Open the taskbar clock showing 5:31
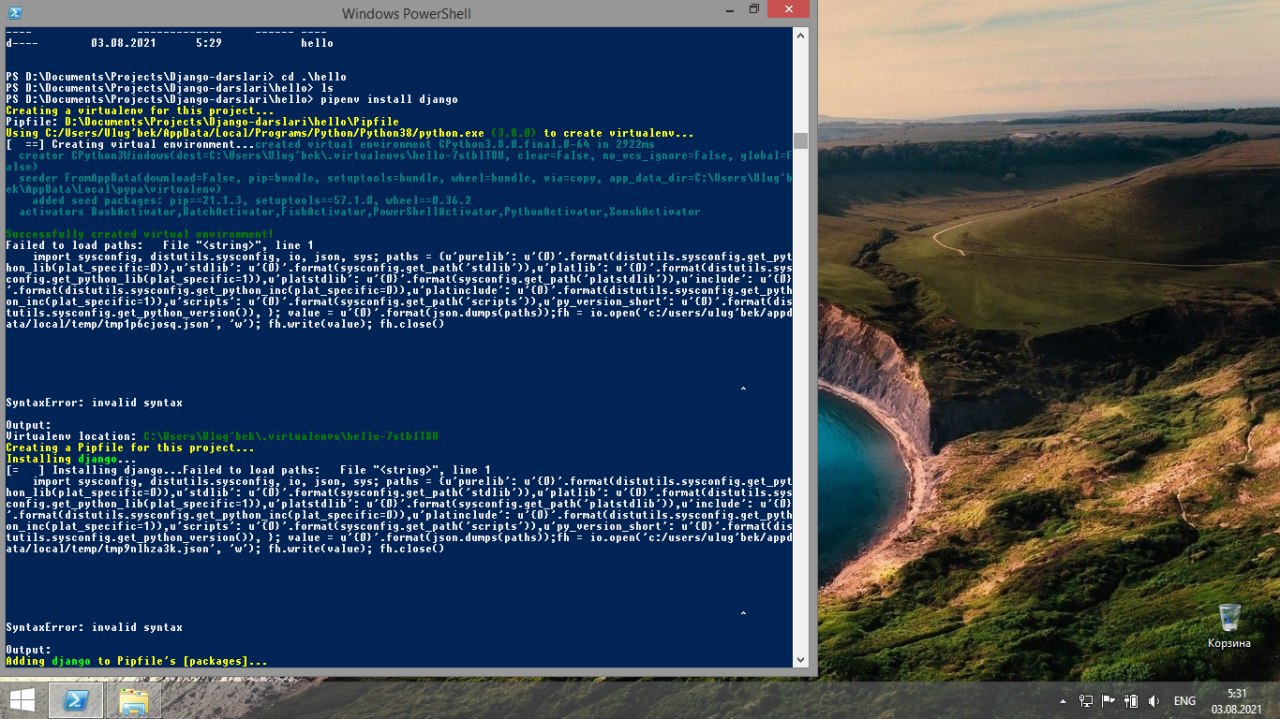Image resolution: width=1280 pixels, height=719 pixels. click(x=1237, y=700)
